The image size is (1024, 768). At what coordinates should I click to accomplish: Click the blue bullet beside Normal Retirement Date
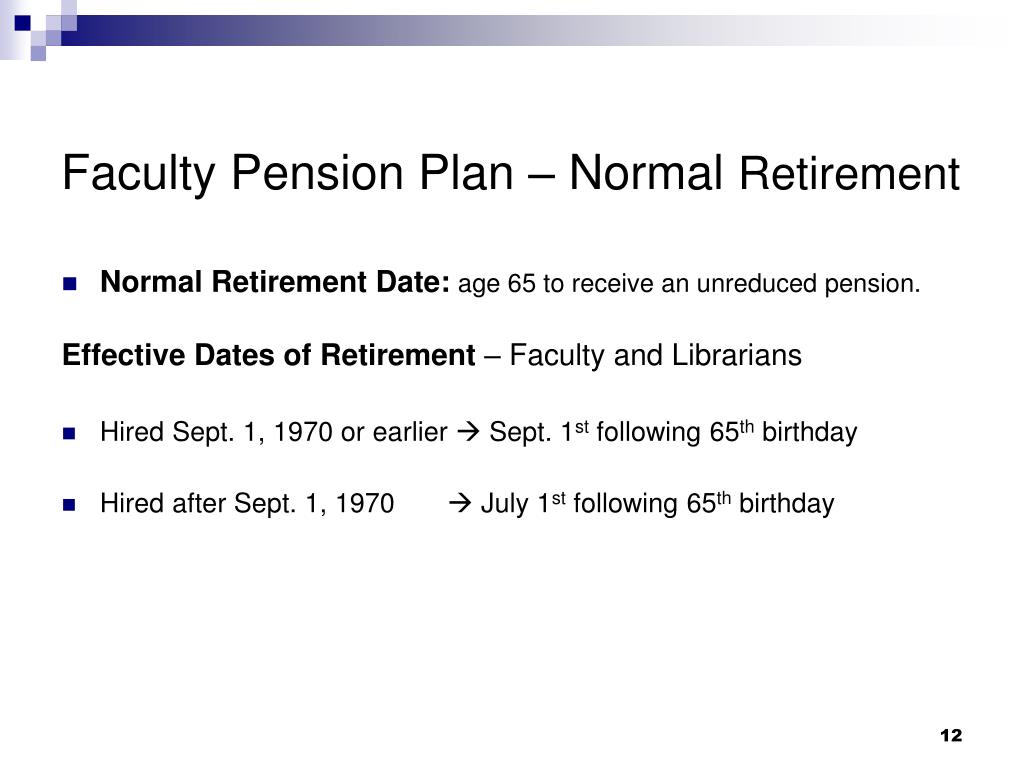70,284
